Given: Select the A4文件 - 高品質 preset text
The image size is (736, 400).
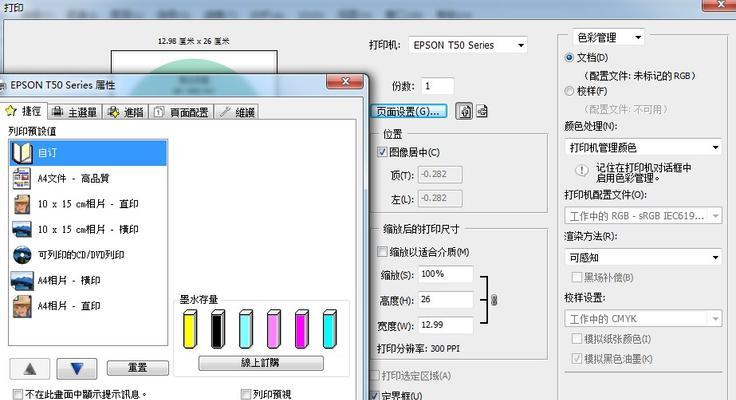Looking at the screenshot, I should point(74,178).
